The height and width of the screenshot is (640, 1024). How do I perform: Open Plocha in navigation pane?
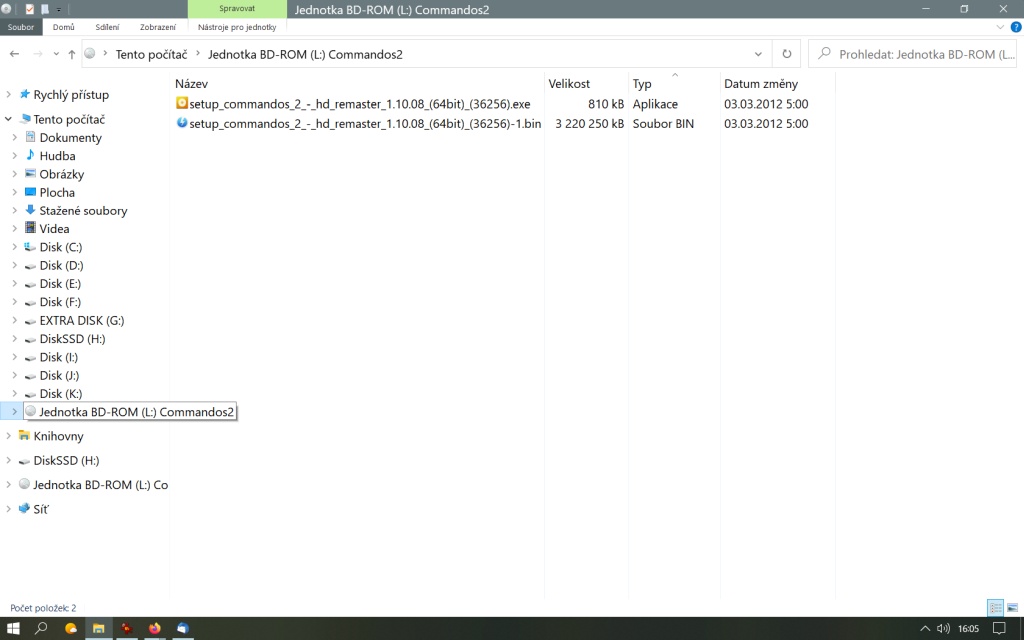point(57,193)
